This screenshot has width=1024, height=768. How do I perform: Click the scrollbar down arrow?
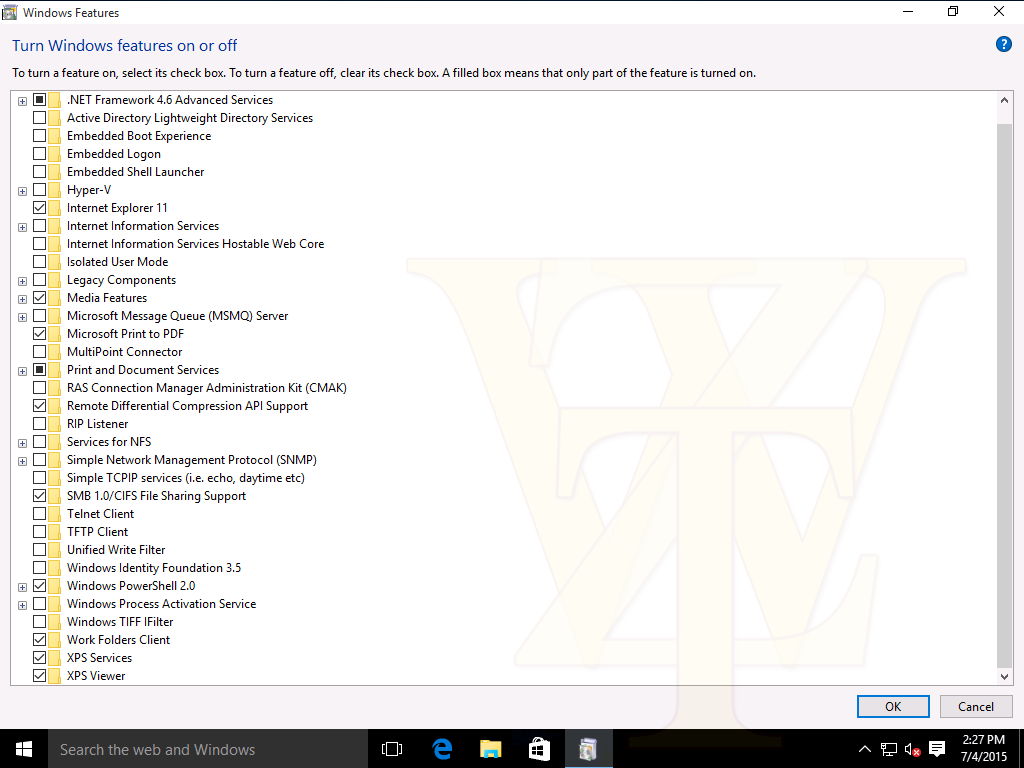click(x=1004, y=677)
